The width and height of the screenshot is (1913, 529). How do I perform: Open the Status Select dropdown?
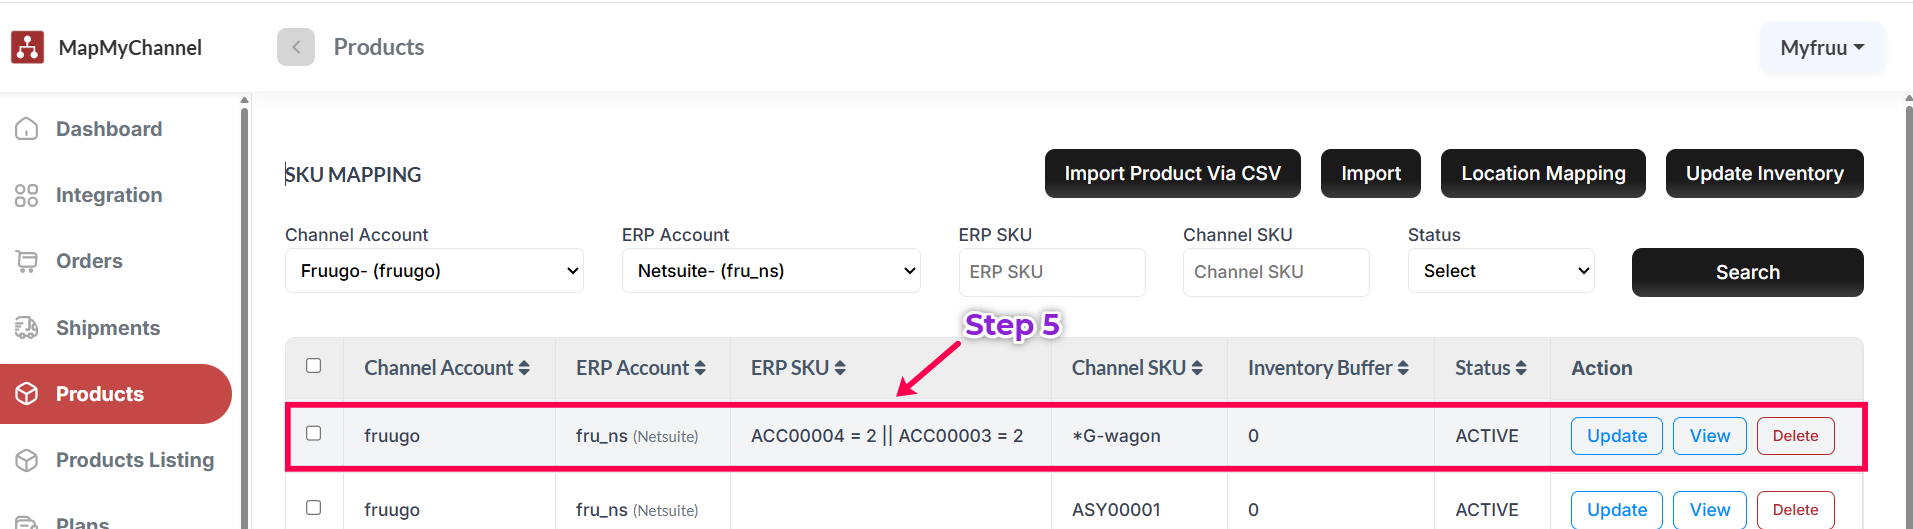(1501, 271)
